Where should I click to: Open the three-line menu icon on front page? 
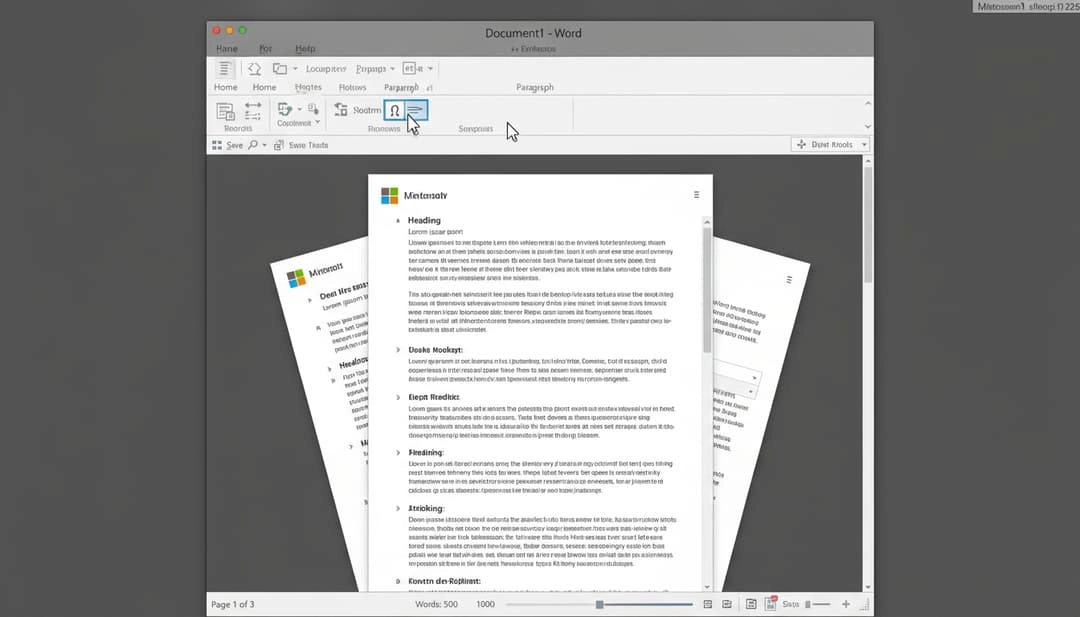tap(696, 195)
